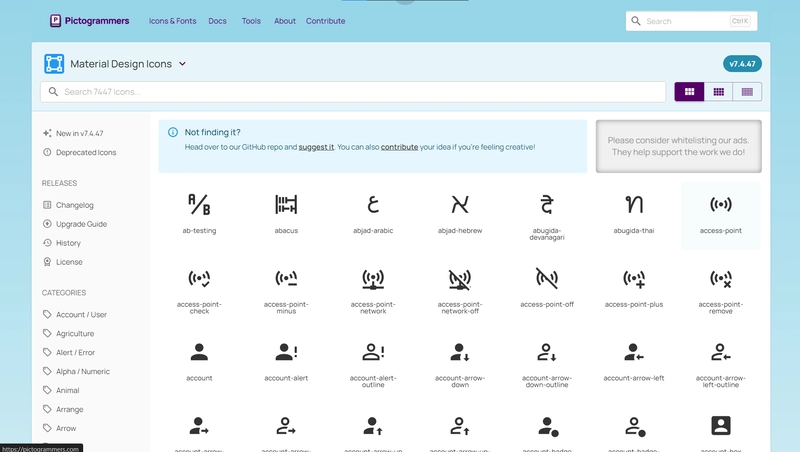Switch to the large grid view
Image resolution: width=800 pixels, height=452 pixels.
click(x=689, y=92)
